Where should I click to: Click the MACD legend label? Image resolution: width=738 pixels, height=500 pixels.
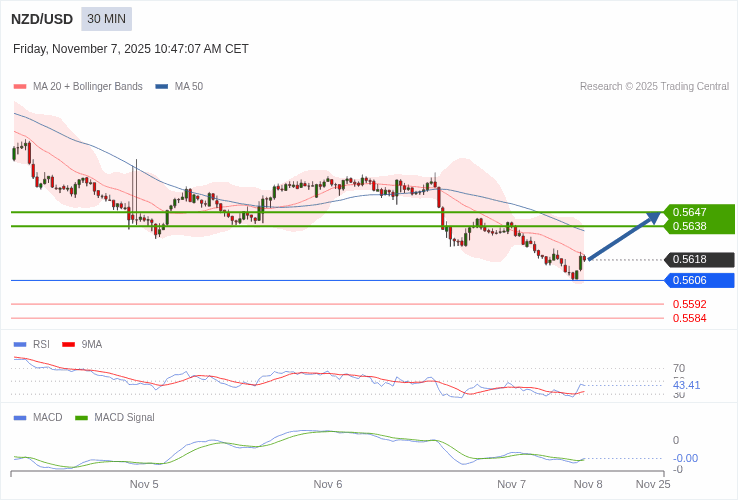[48, 418]
